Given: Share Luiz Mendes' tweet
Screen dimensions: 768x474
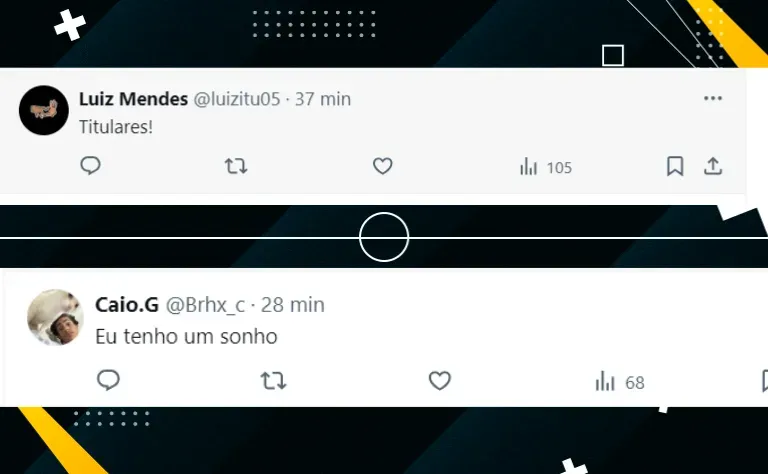Looking at the screenshot, I should coord(713,166).
